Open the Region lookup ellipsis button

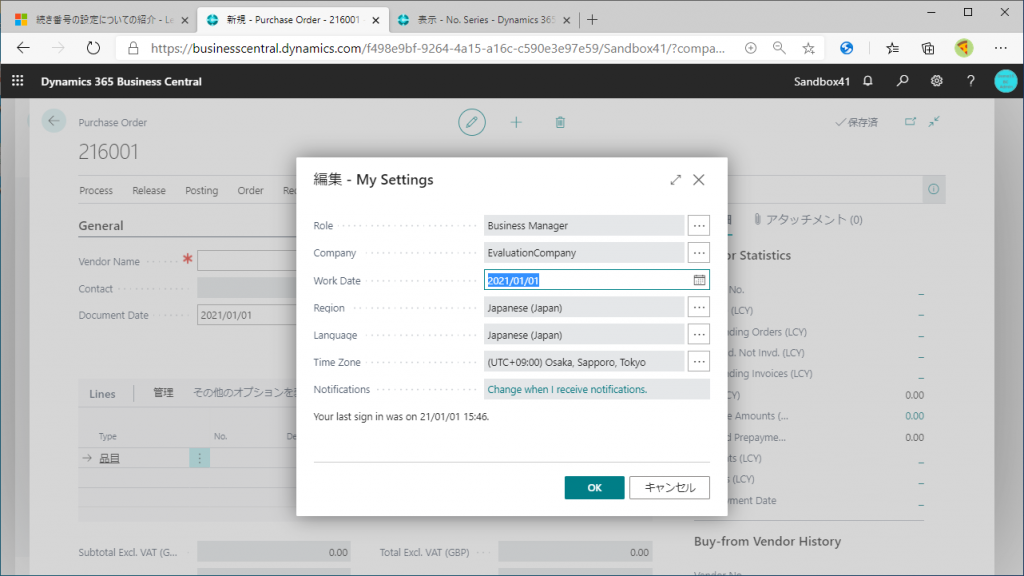click(x=699, y=307)
